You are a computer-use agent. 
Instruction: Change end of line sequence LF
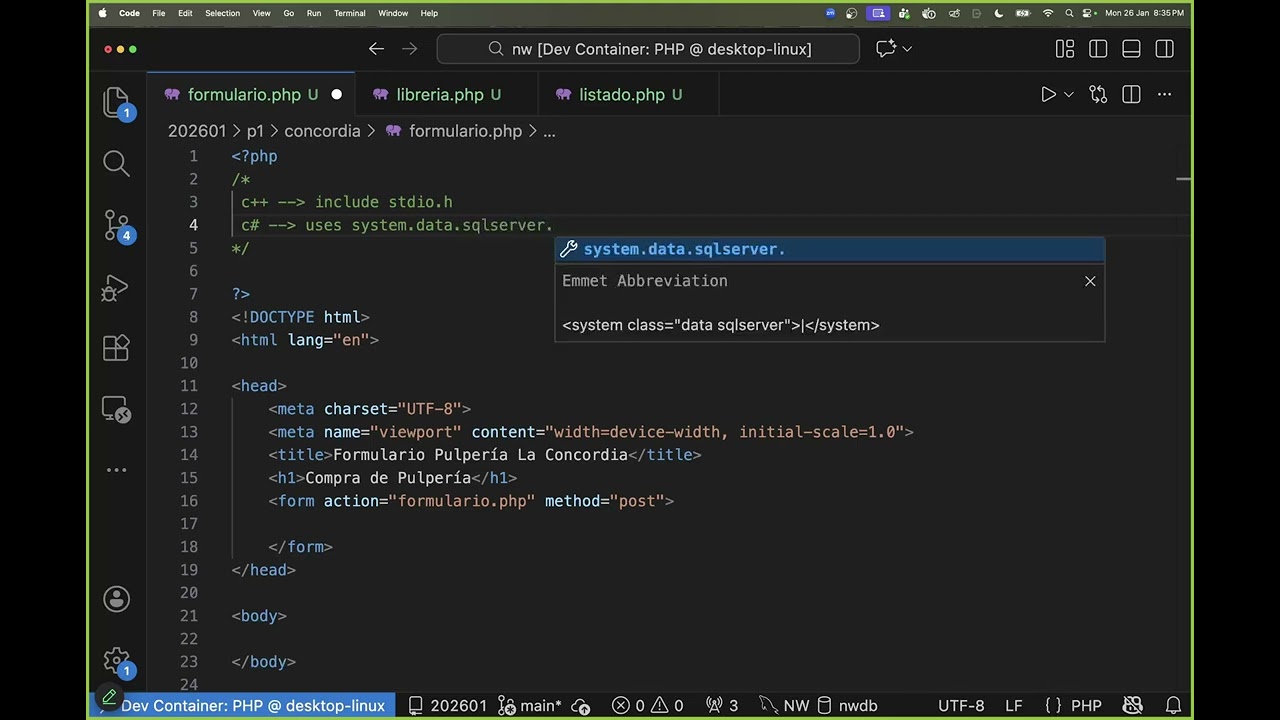pyautogui.click(x=1013, y=705)
